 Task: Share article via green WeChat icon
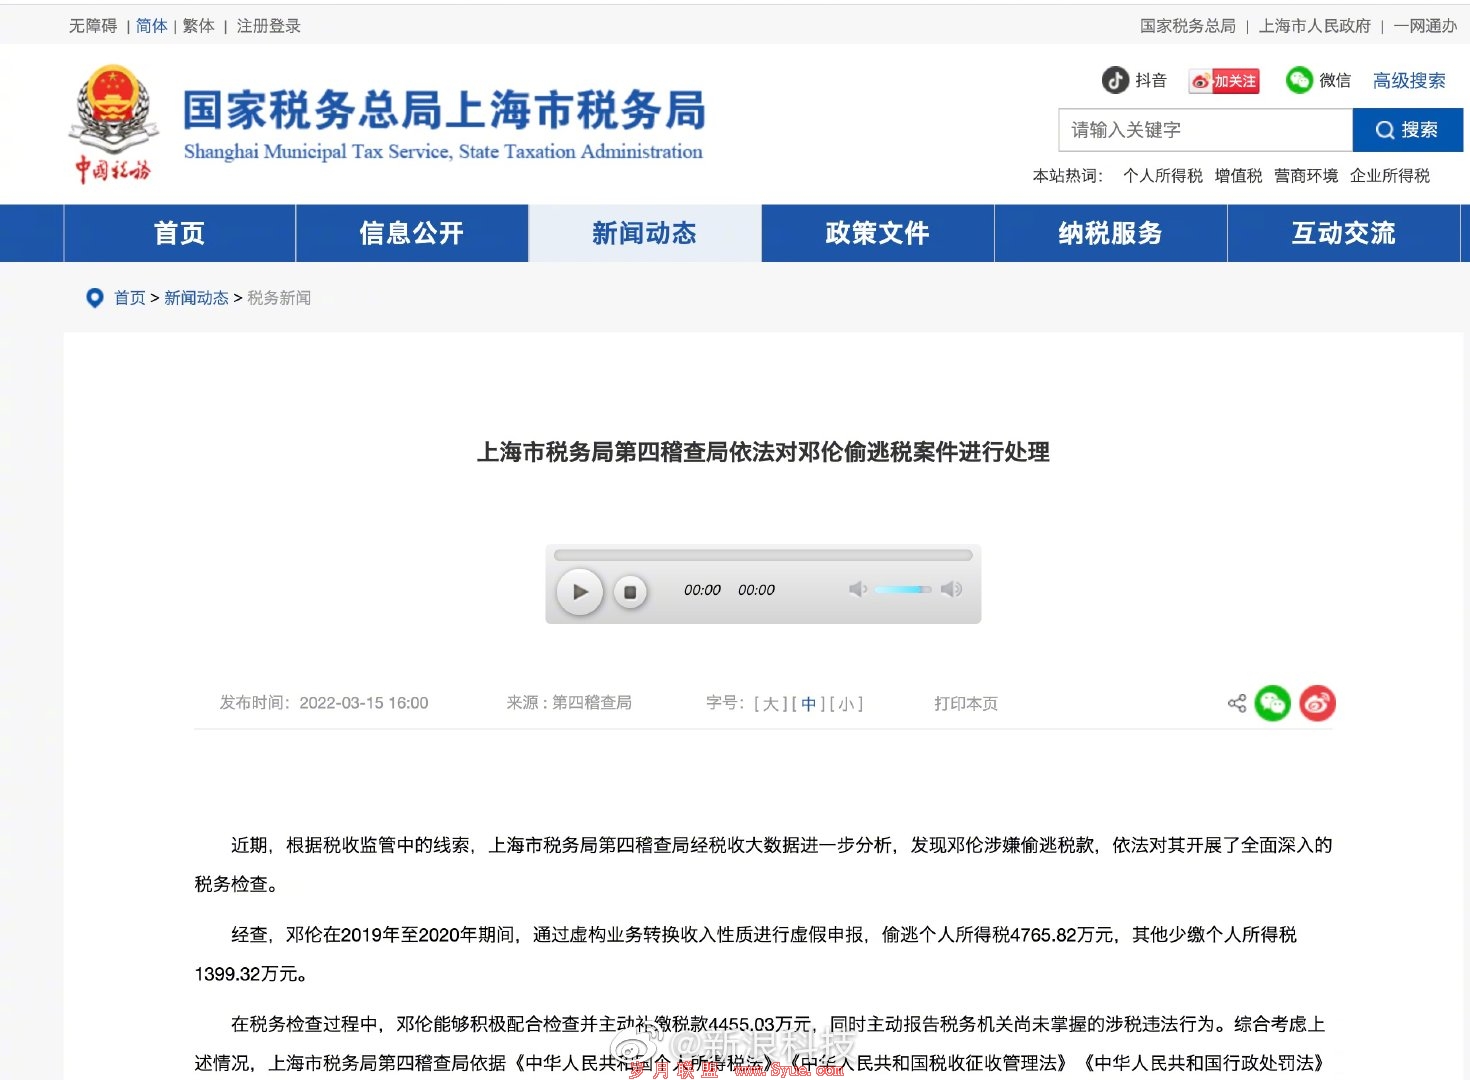tap(1273, 703)
